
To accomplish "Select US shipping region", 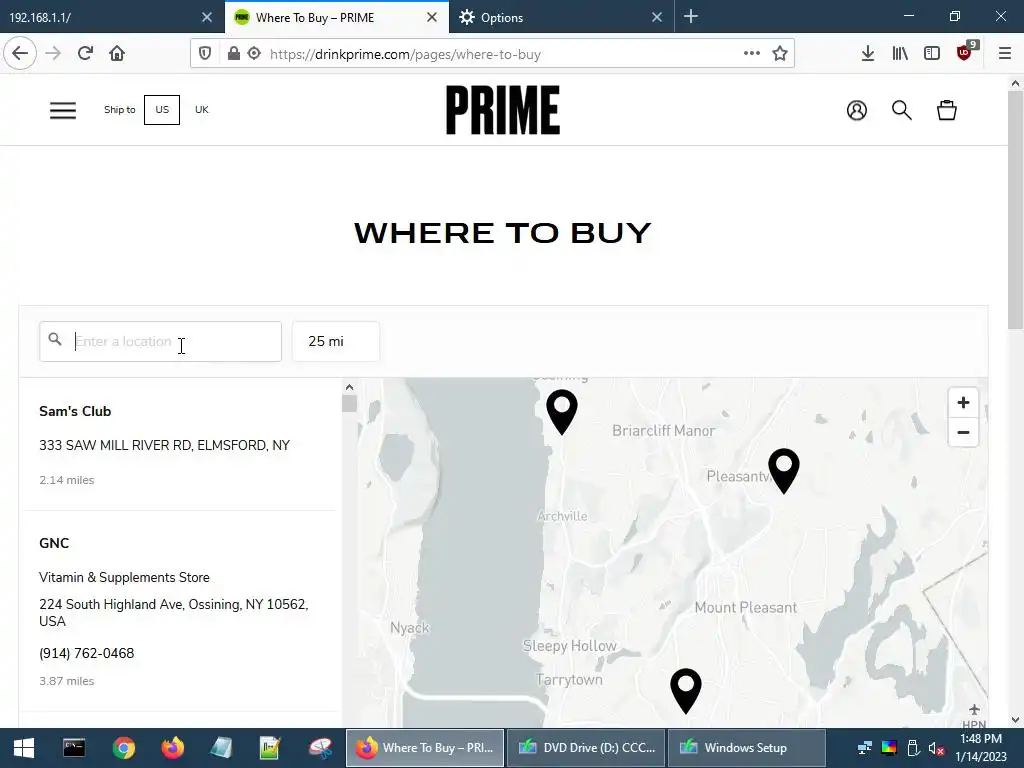I will [x=162, y=110].
